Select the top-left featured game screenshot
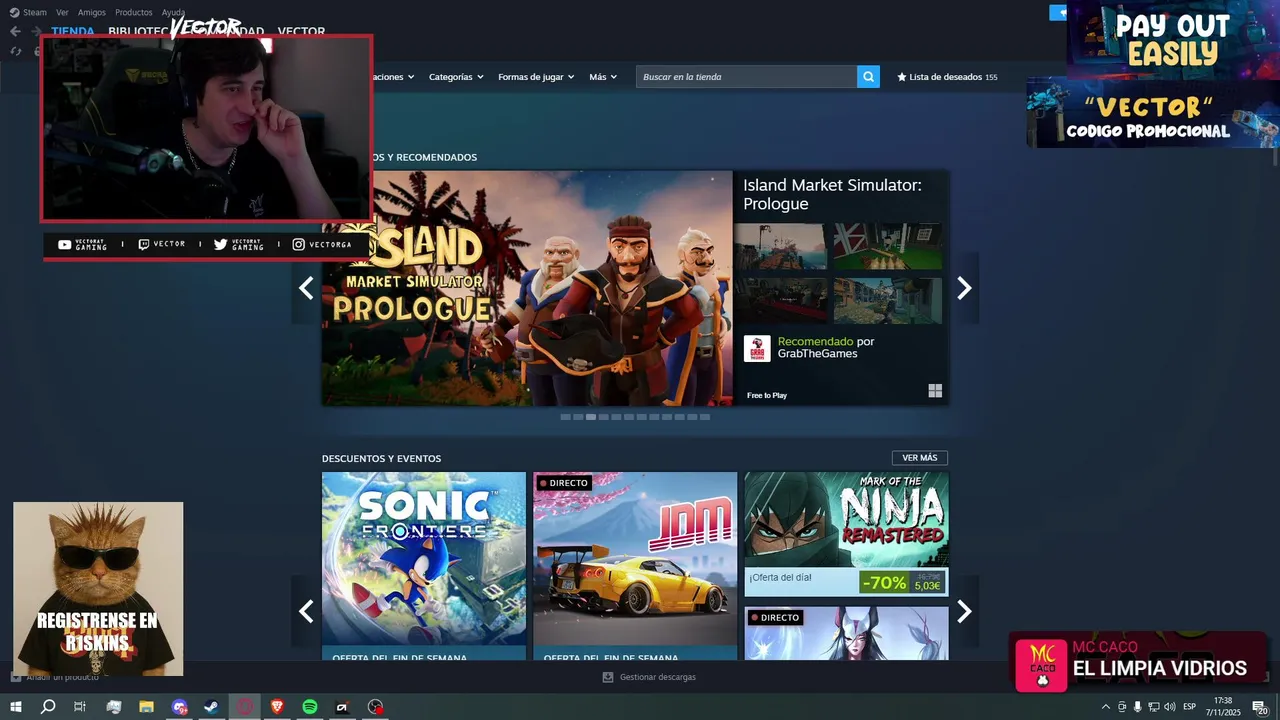 coord(781,246)
